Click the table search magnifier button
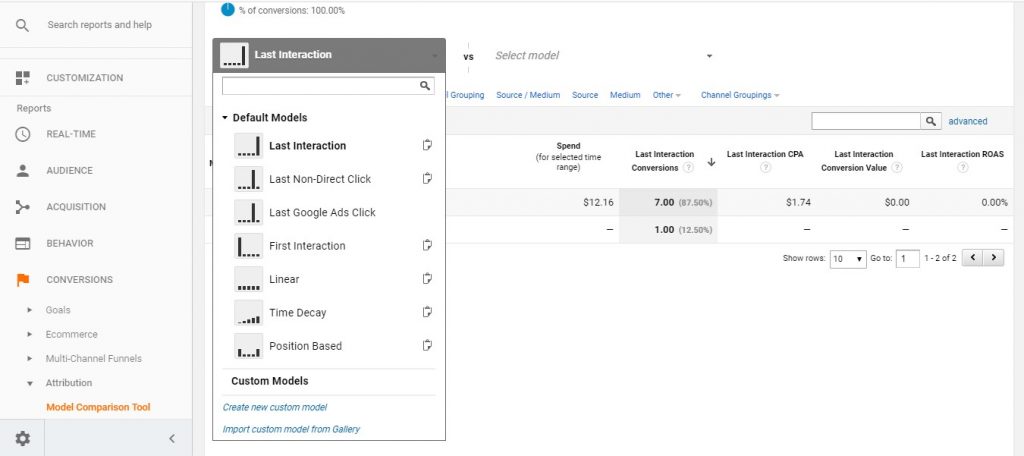 pos(931,121)
